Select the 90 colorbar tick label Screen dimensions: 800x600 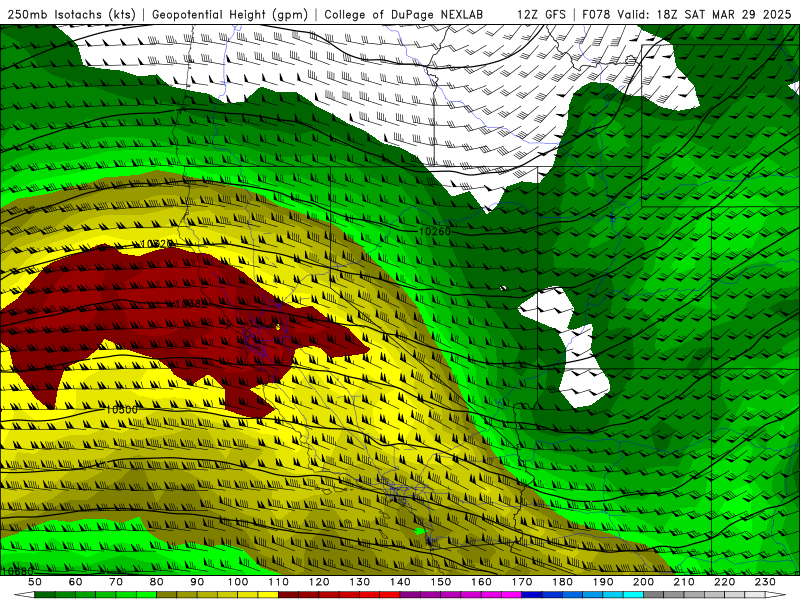tap(197, 582)
